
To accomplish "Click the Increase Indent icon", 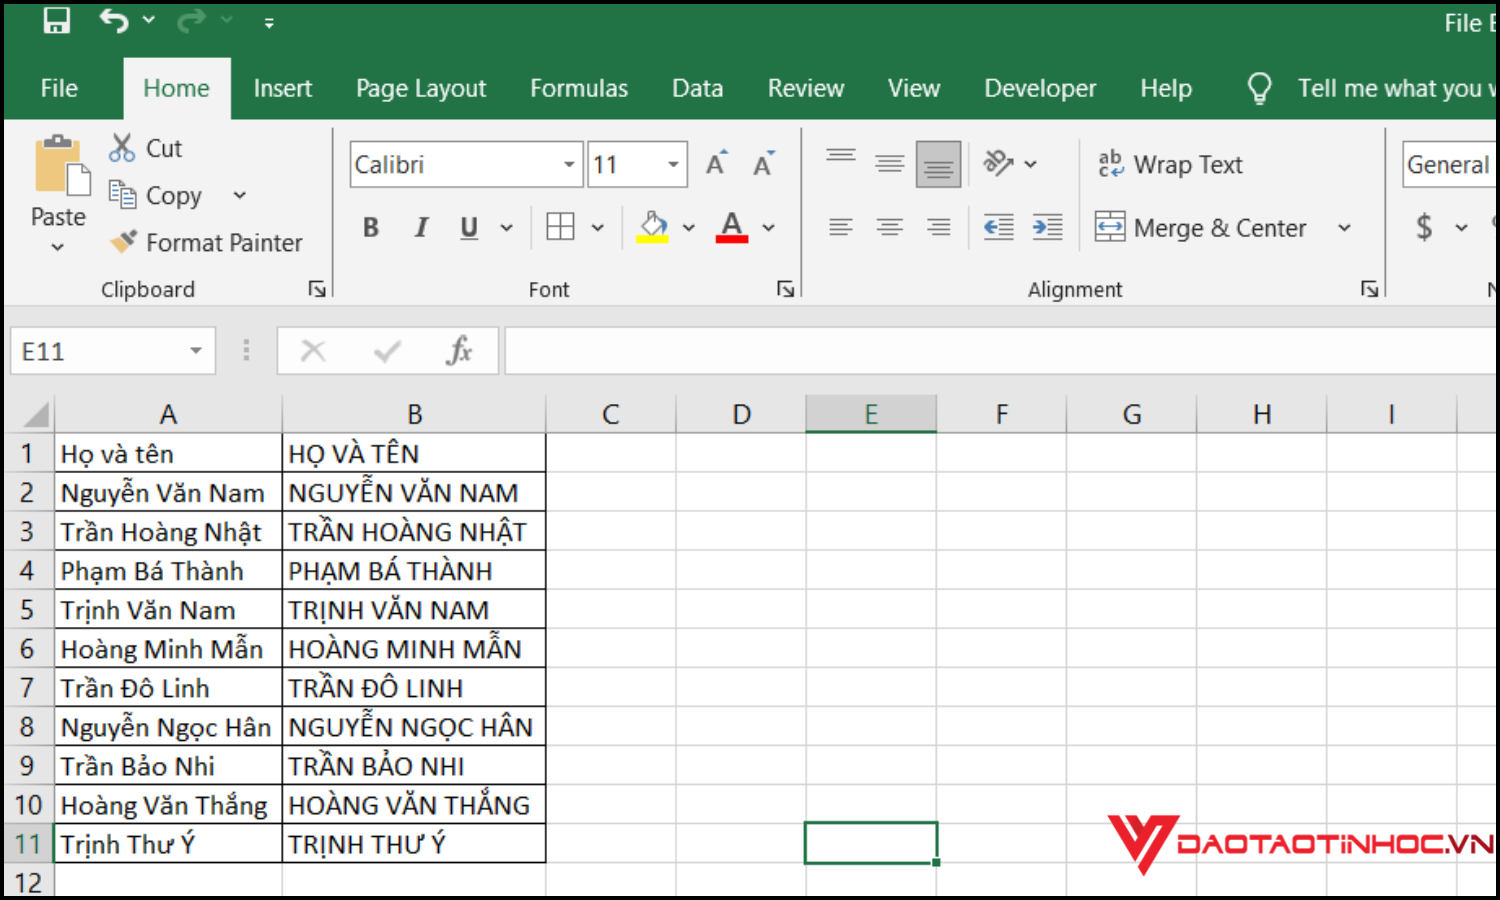I will [x=1047, y=228].
